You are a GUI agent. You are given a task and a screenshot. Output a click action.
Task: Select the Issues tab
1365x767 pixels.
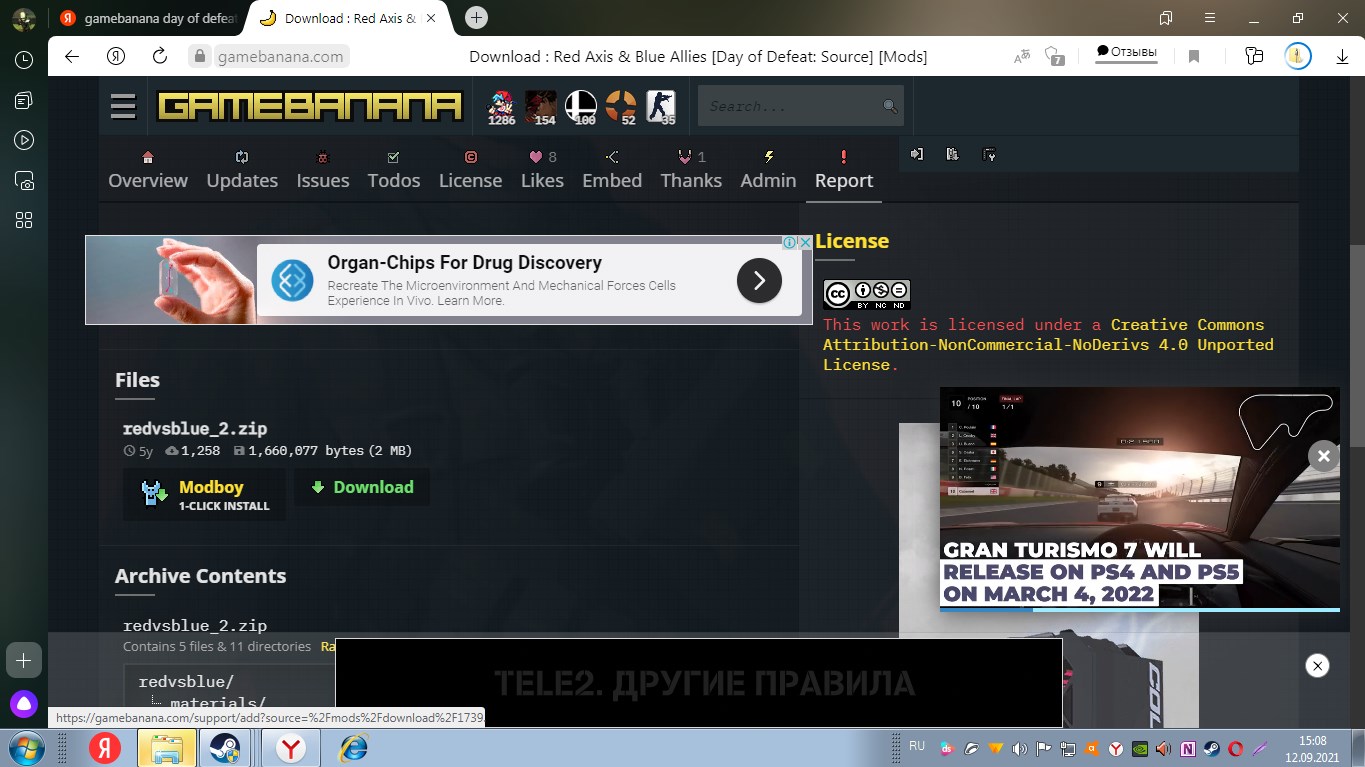(x=323, y=170)
